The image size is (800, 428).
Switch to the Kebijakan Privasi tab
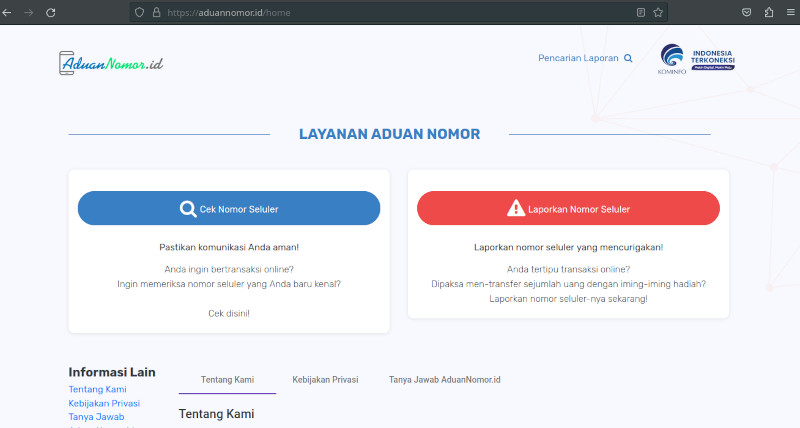click(x=325, y=380)
